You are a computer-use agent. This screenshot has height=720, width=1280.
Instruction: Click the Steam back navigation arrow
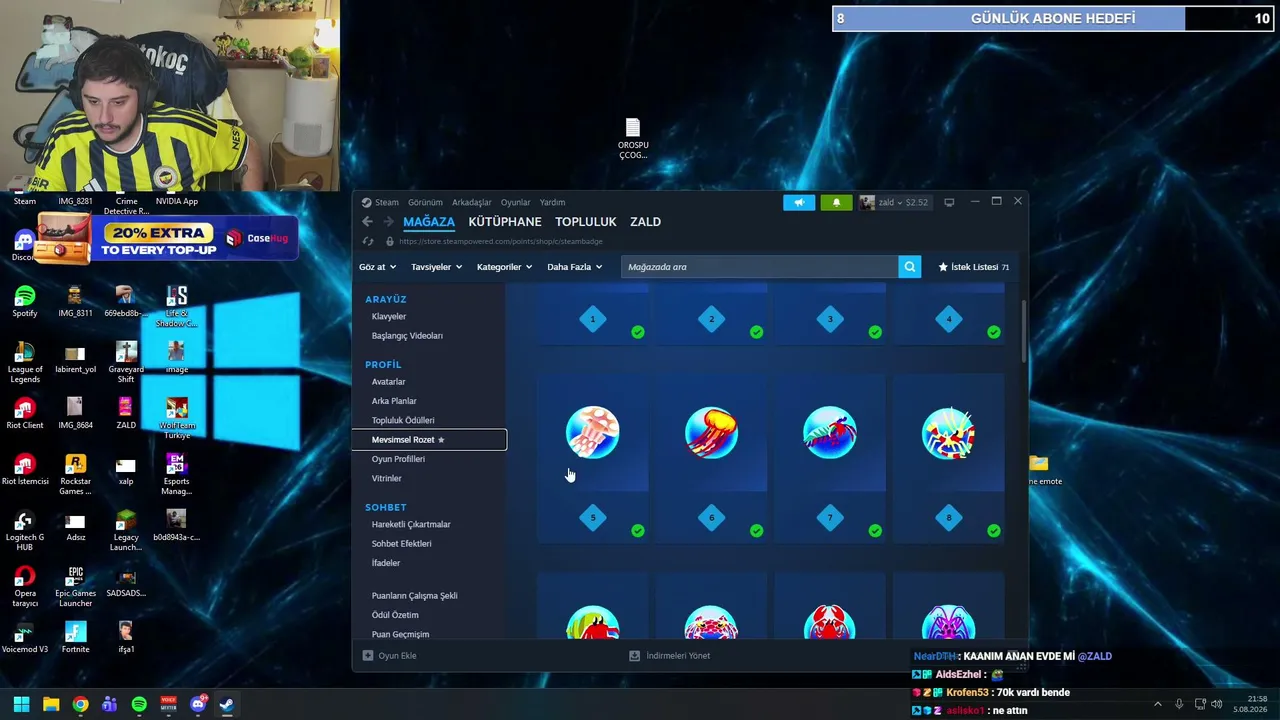click(367, 222)
